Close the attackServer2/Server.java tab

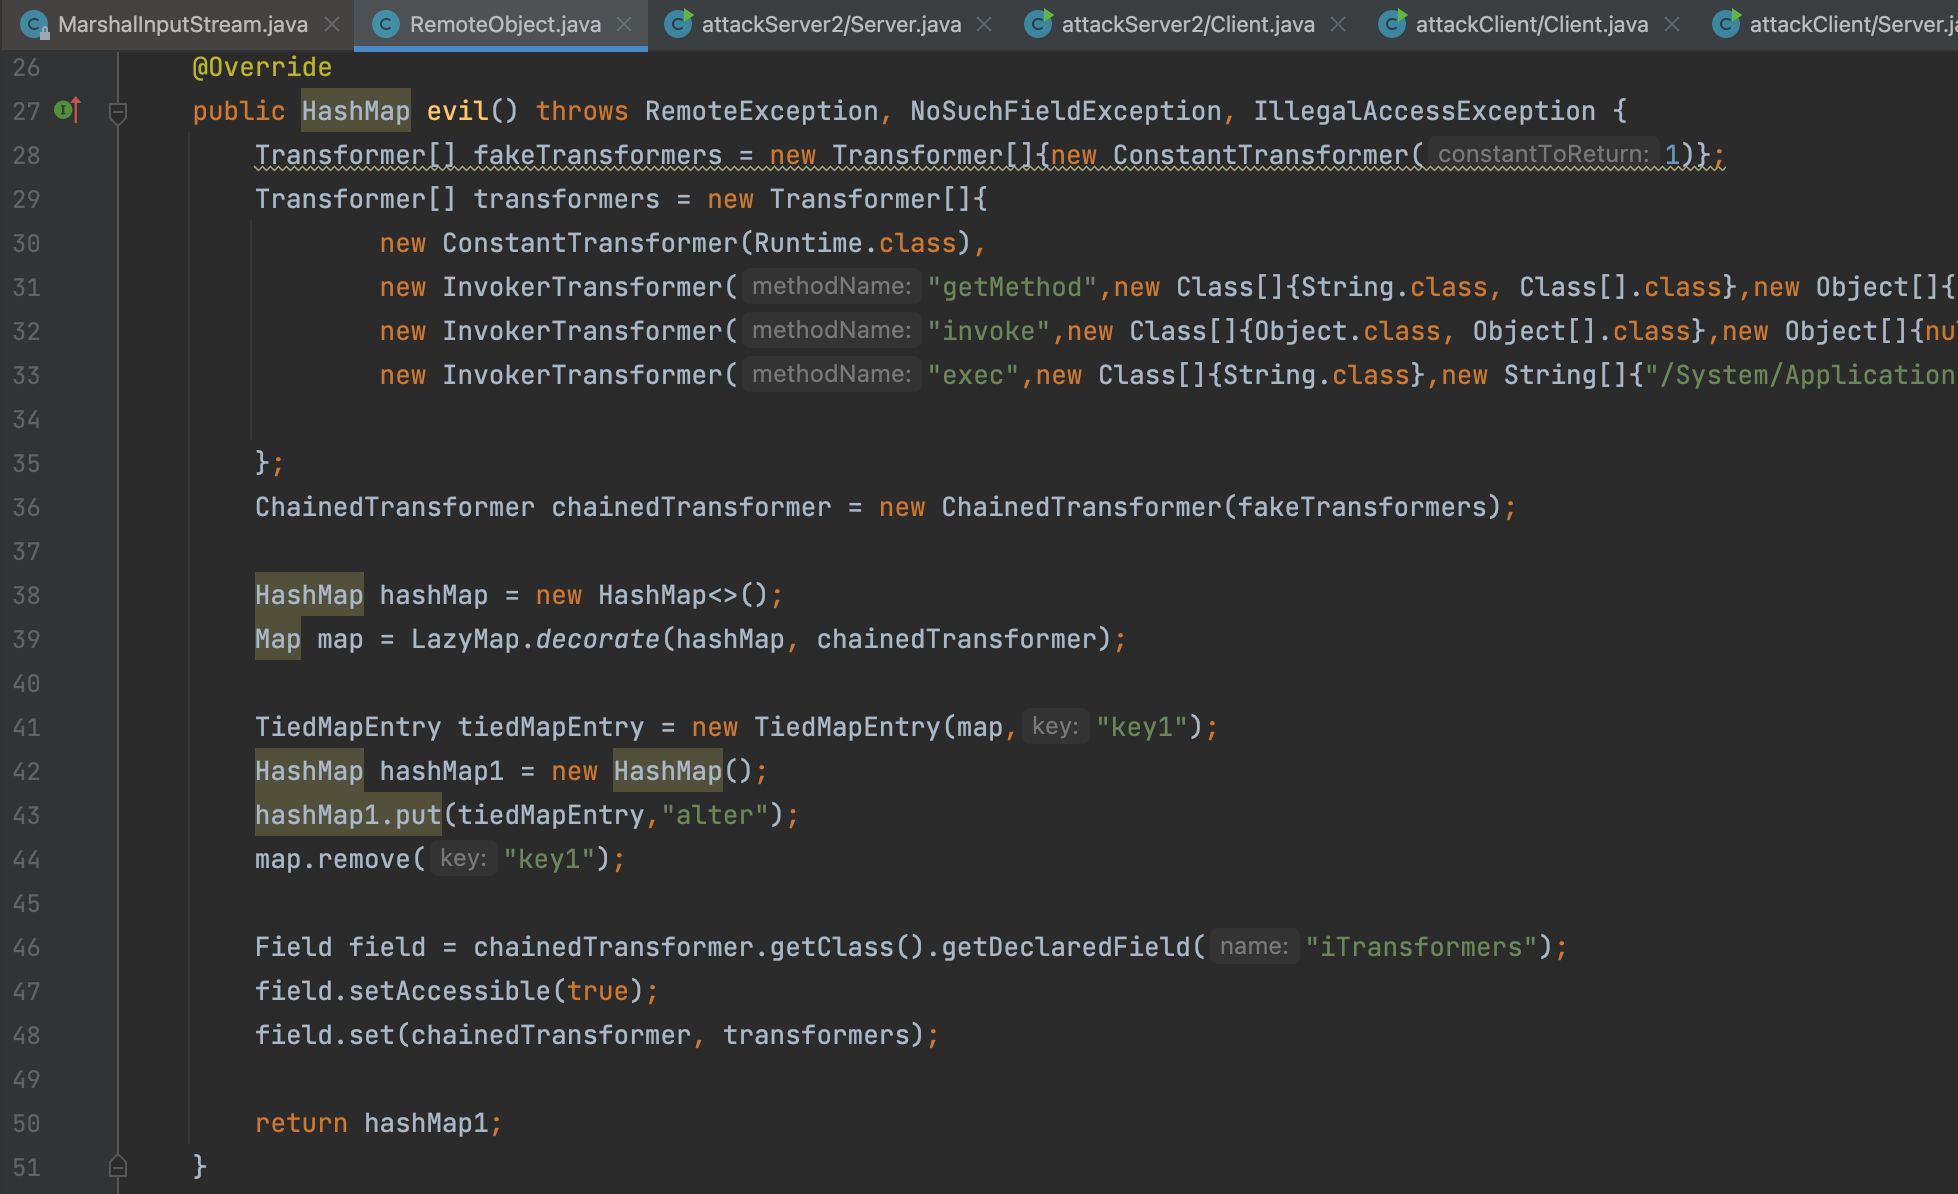coord(984,24)
